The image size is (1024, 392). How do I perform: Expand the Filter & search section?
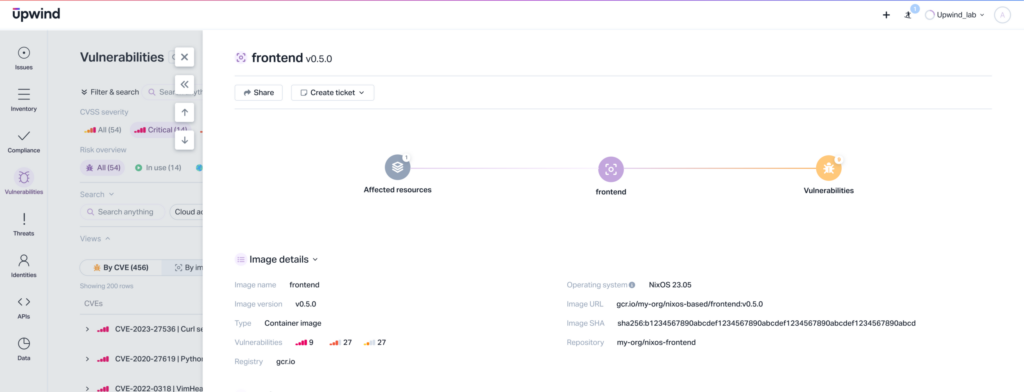pos(109,92)
